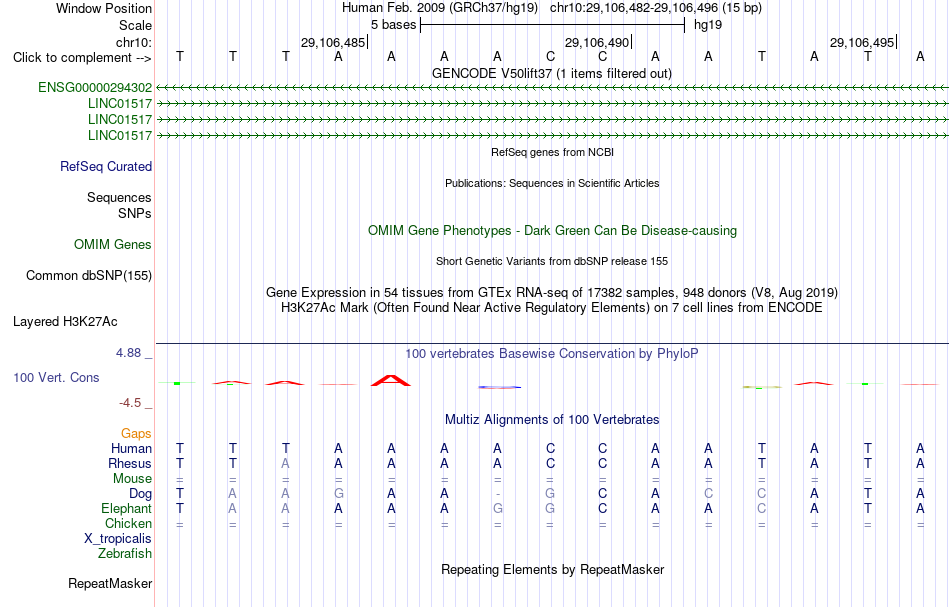Click 'Publications: Sequences in Scientific Articles' title
Viewport: 950px width, 607px height.
point(552,183)
